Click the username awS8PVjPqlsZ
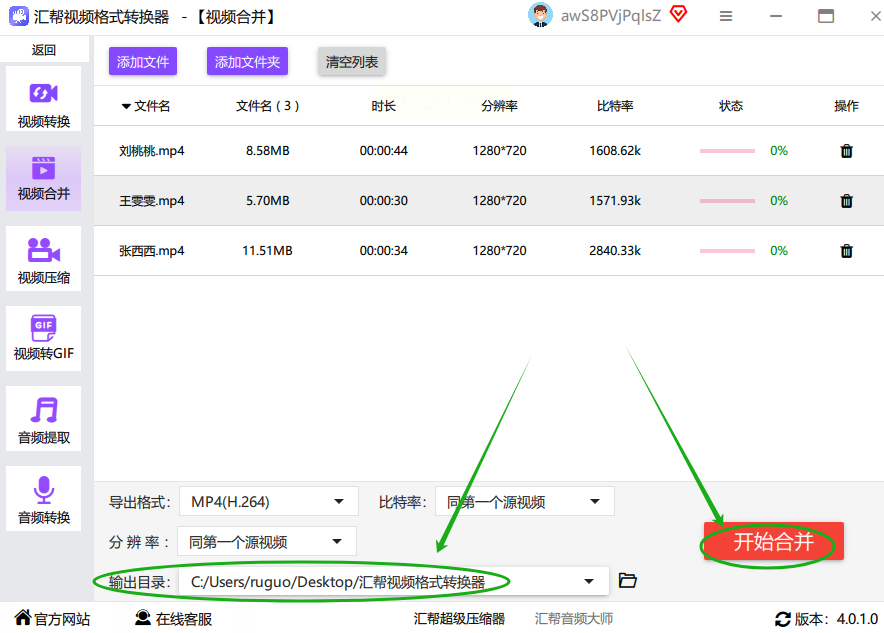 click(x=611, y=16)
